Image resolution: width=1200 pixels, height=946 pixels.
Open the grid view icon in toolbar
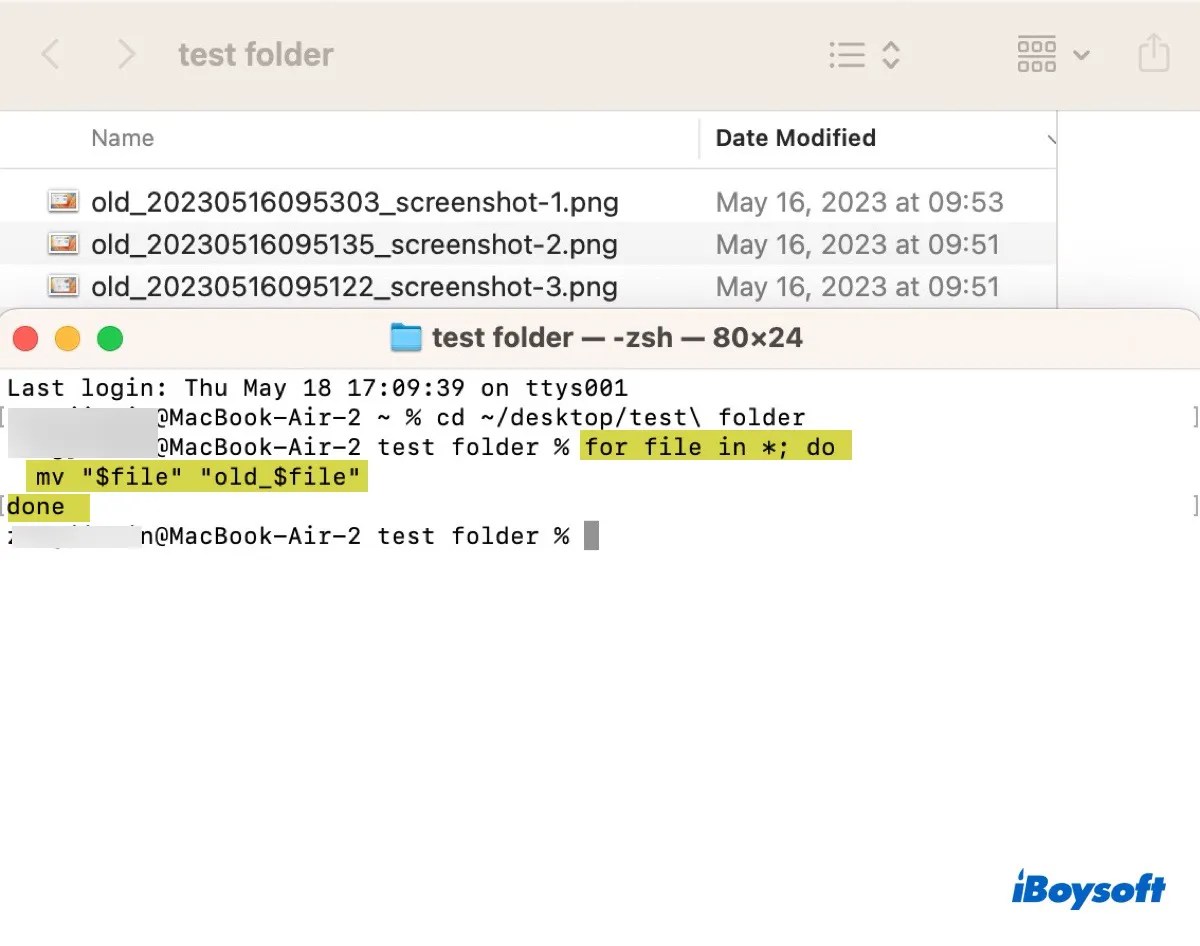(1037, 55)
